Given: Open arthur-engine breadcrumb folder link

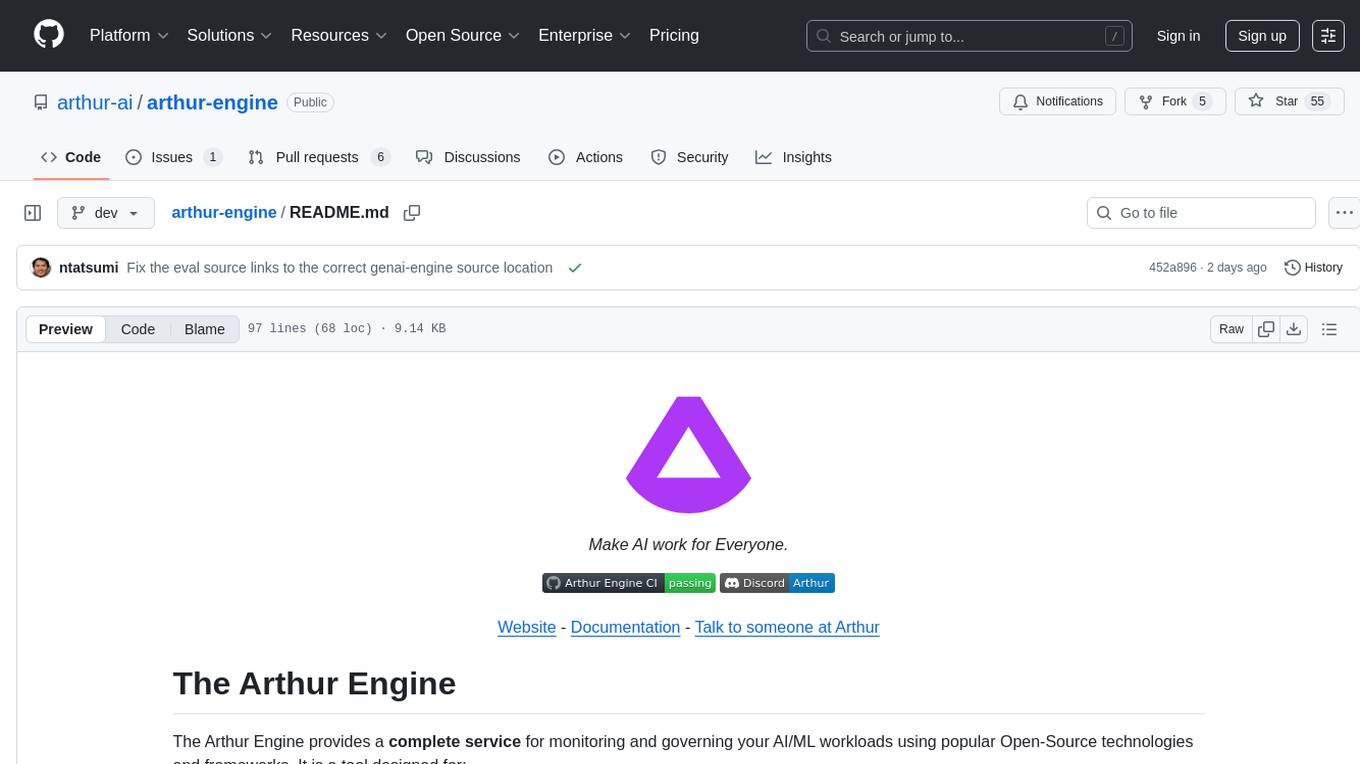Looking at the screenshot, I should (224, 212).
